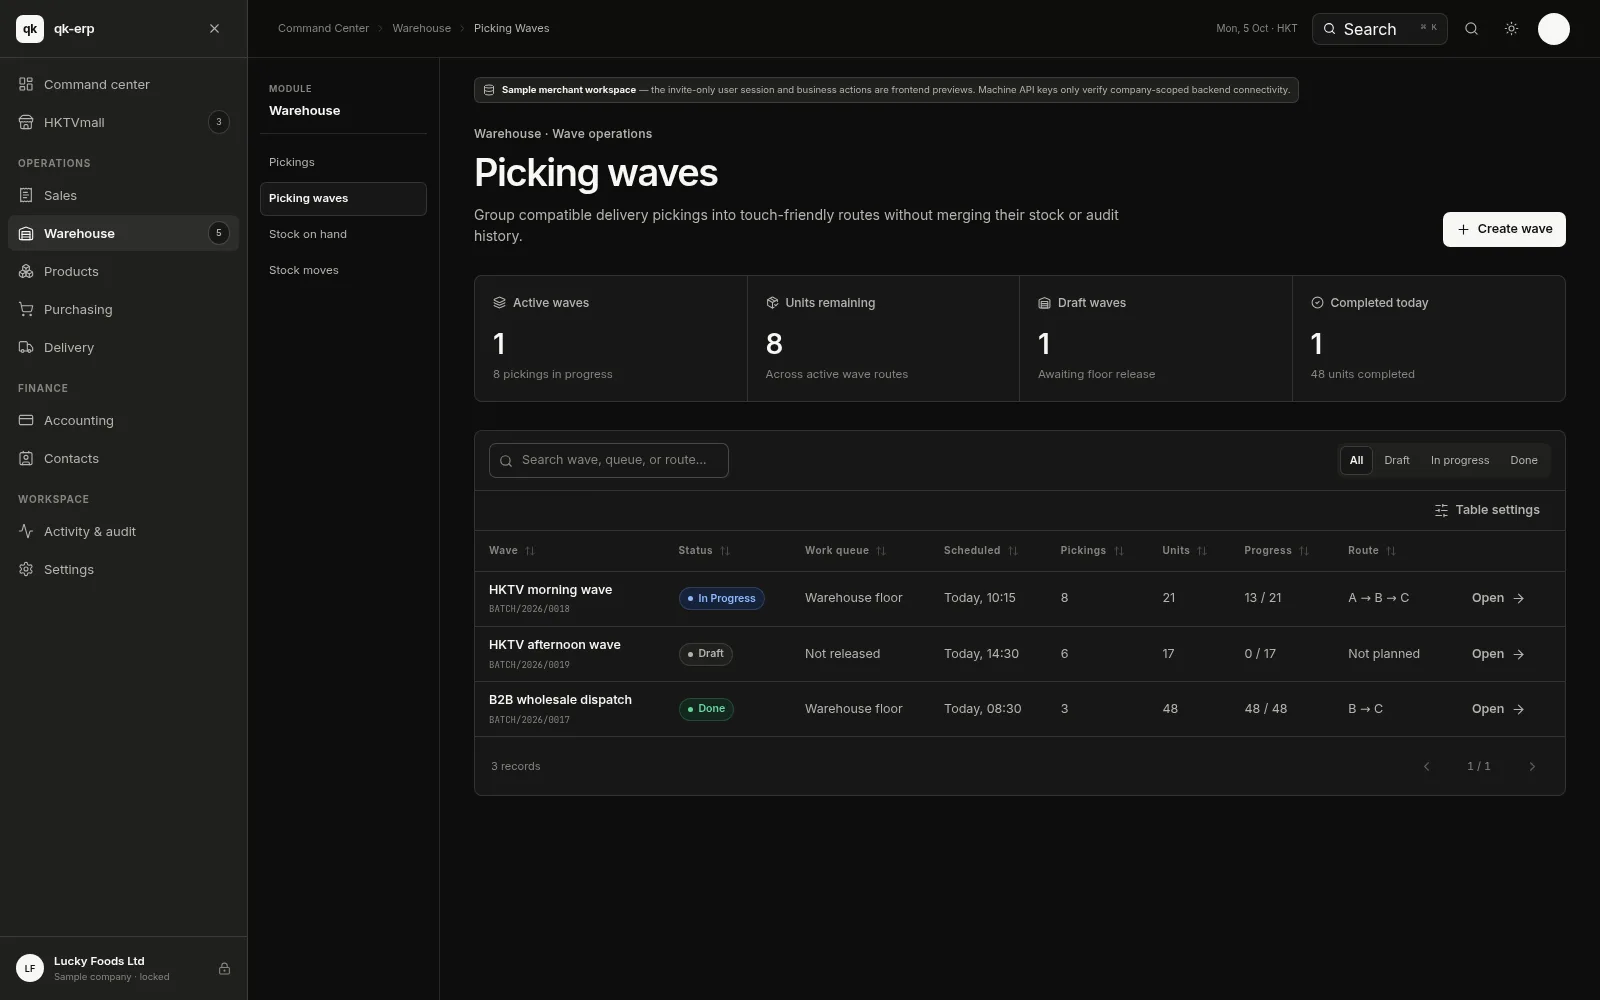Sort by the Progress column
This screenshot has height=1000, width=1600.
point(1276,551)
